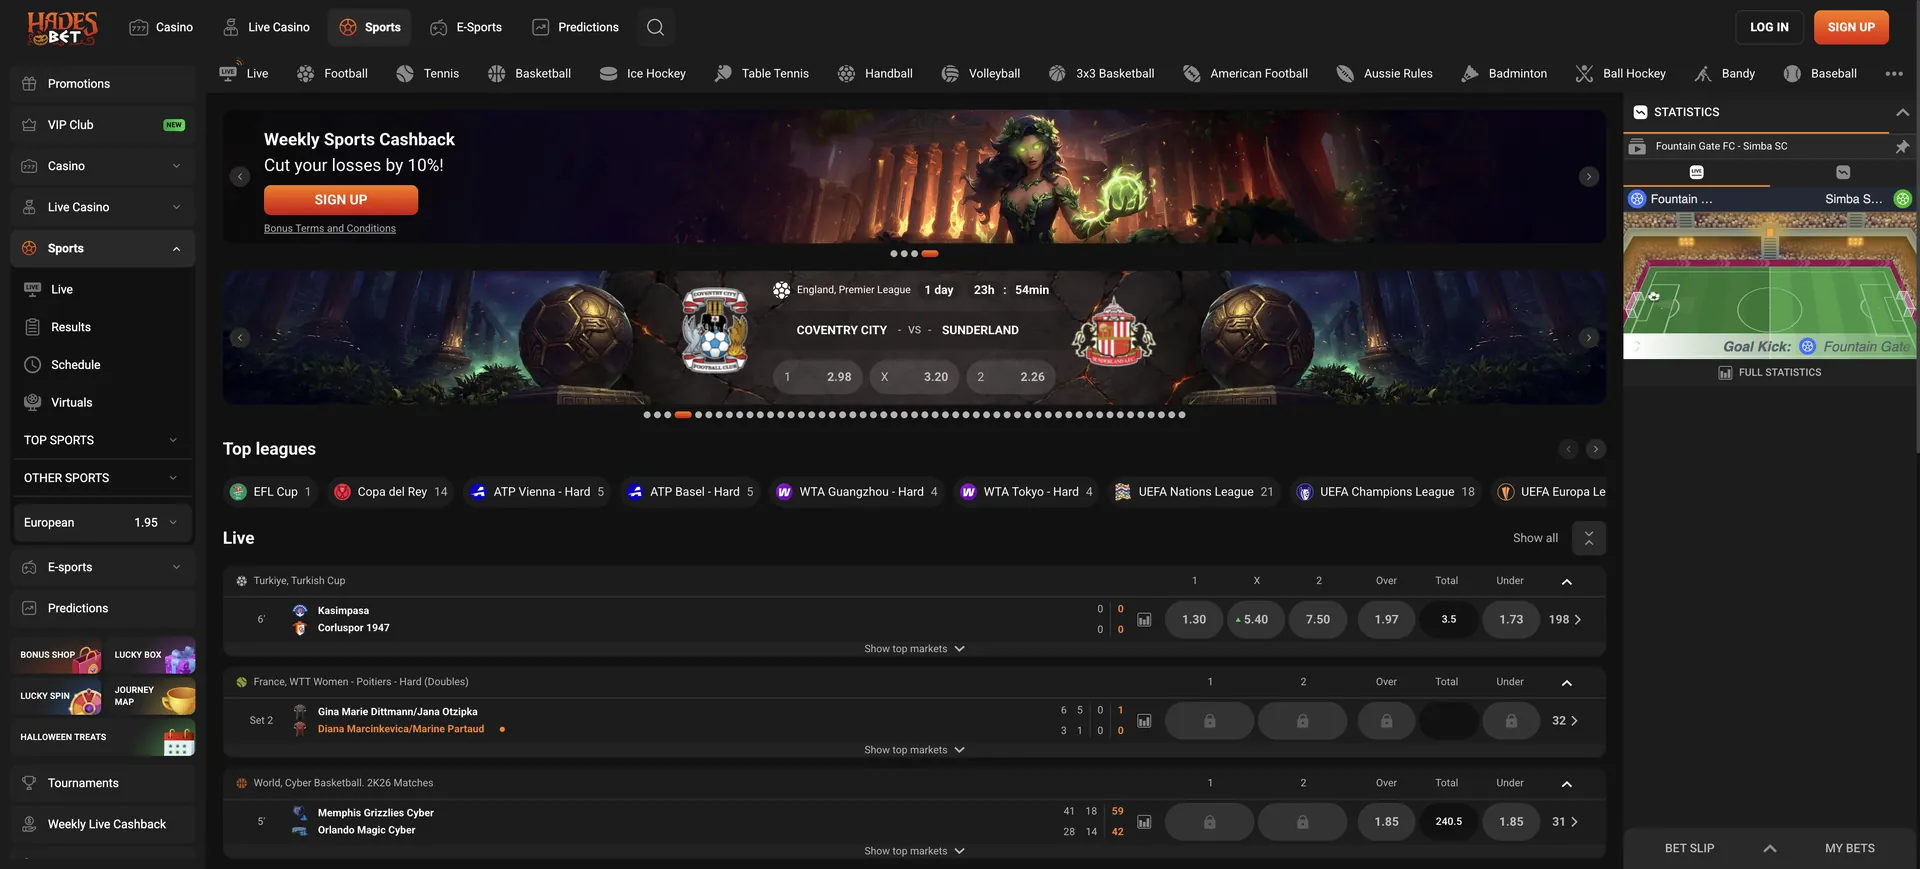This screenshot has height=869, width=1920.
Task: Select Tennis in the sports bar
Action: (428, 74)
